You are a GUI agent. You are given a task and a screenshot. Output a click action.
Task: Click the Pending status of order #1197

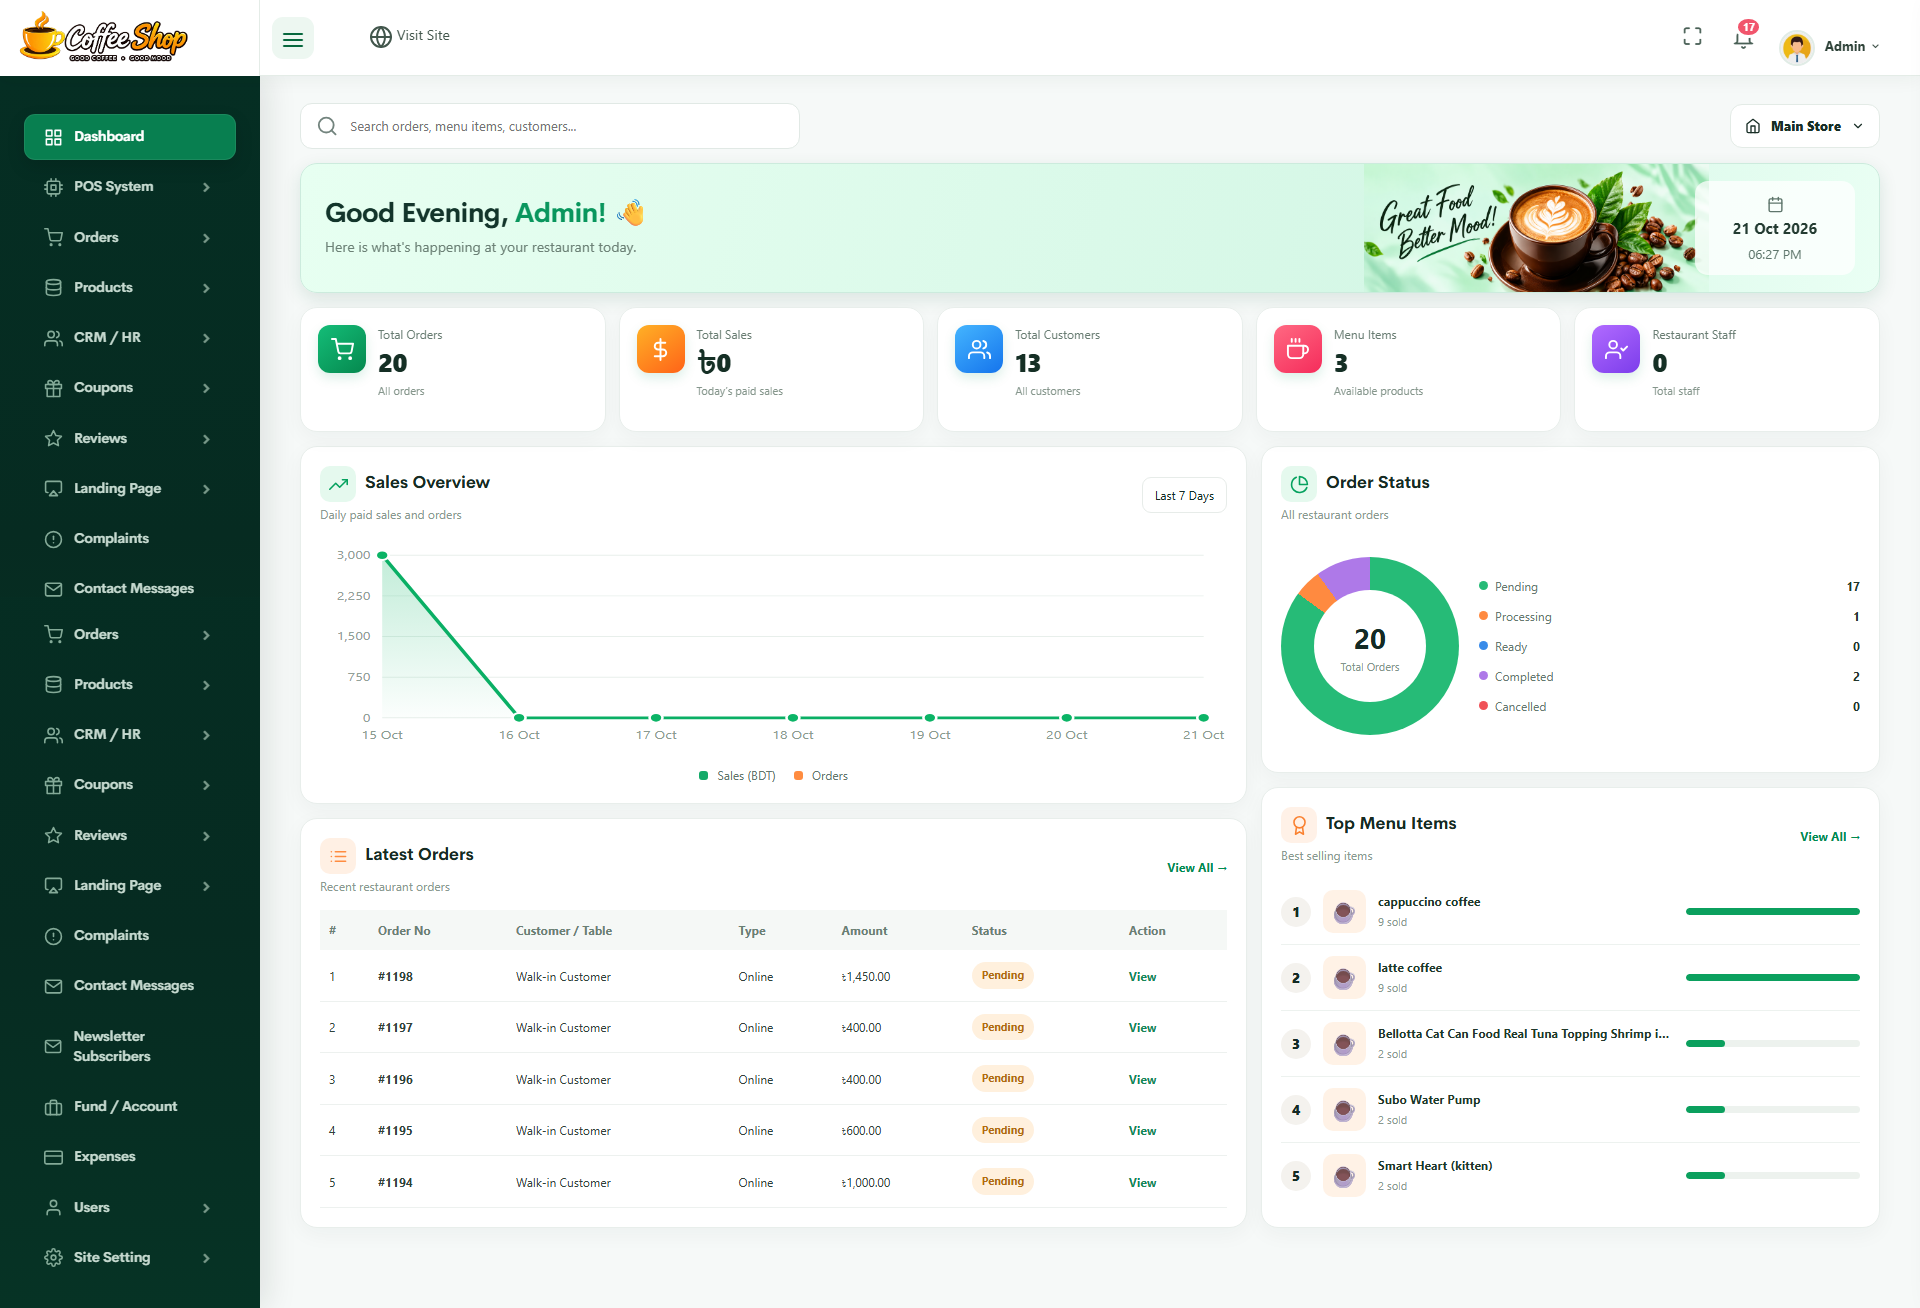coord(1002,1028)
